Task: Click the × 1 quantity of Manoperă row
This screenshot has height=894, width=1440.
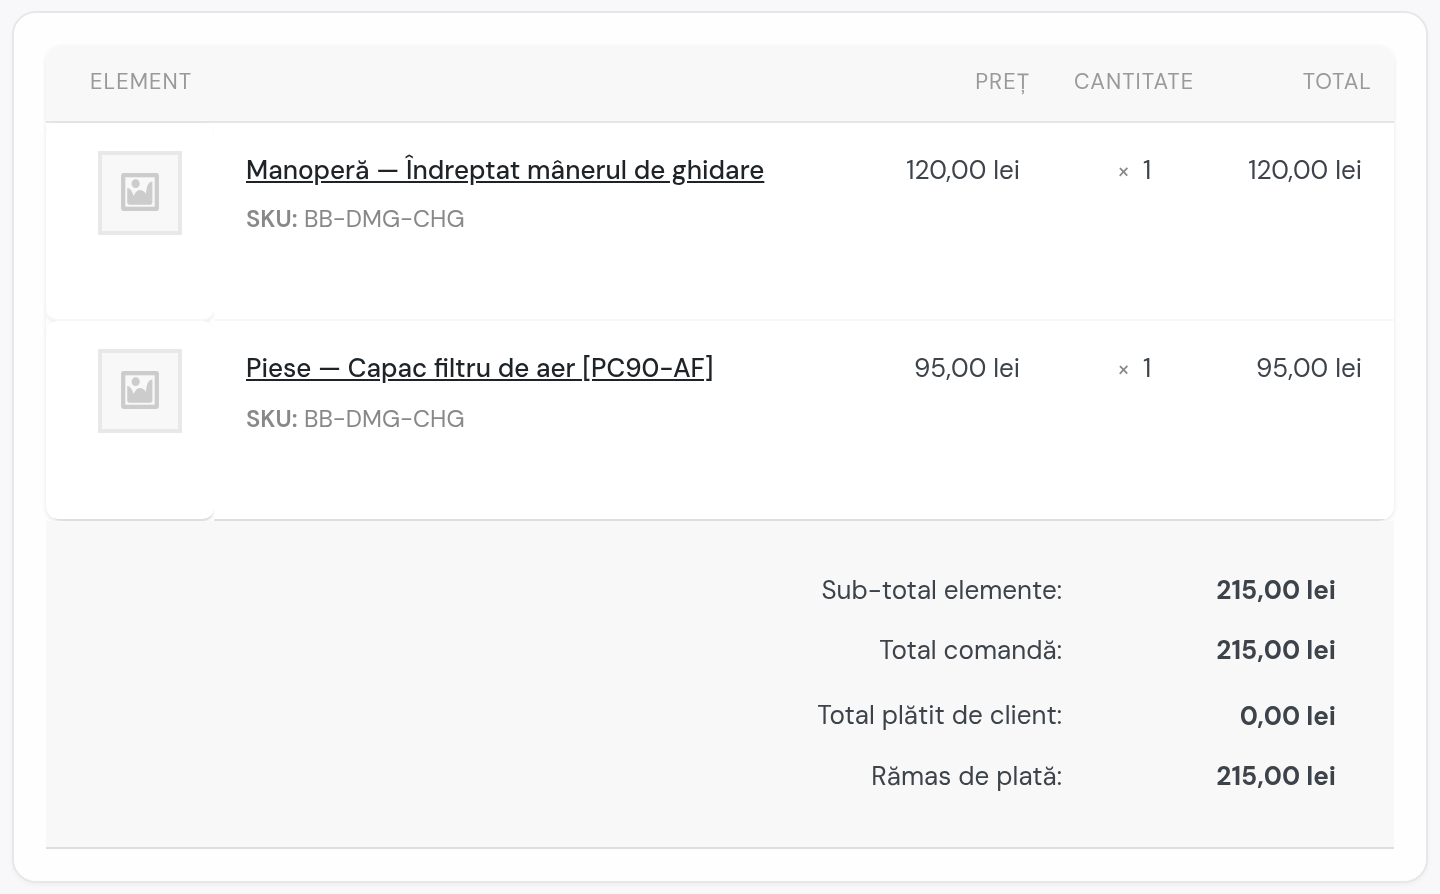Action: 1135,171
